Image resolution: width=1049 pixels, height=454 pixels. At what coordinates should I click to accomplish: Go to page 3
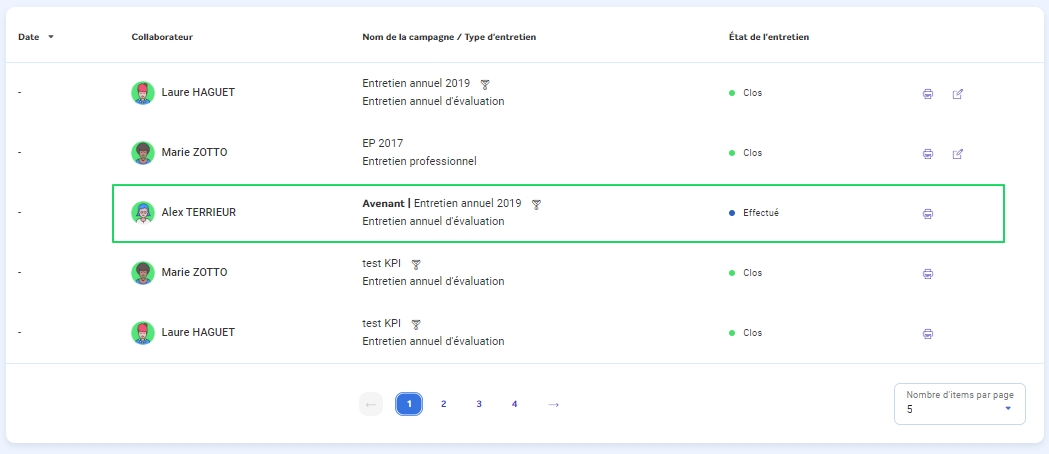pyautogui.click(x=479, y=404)
